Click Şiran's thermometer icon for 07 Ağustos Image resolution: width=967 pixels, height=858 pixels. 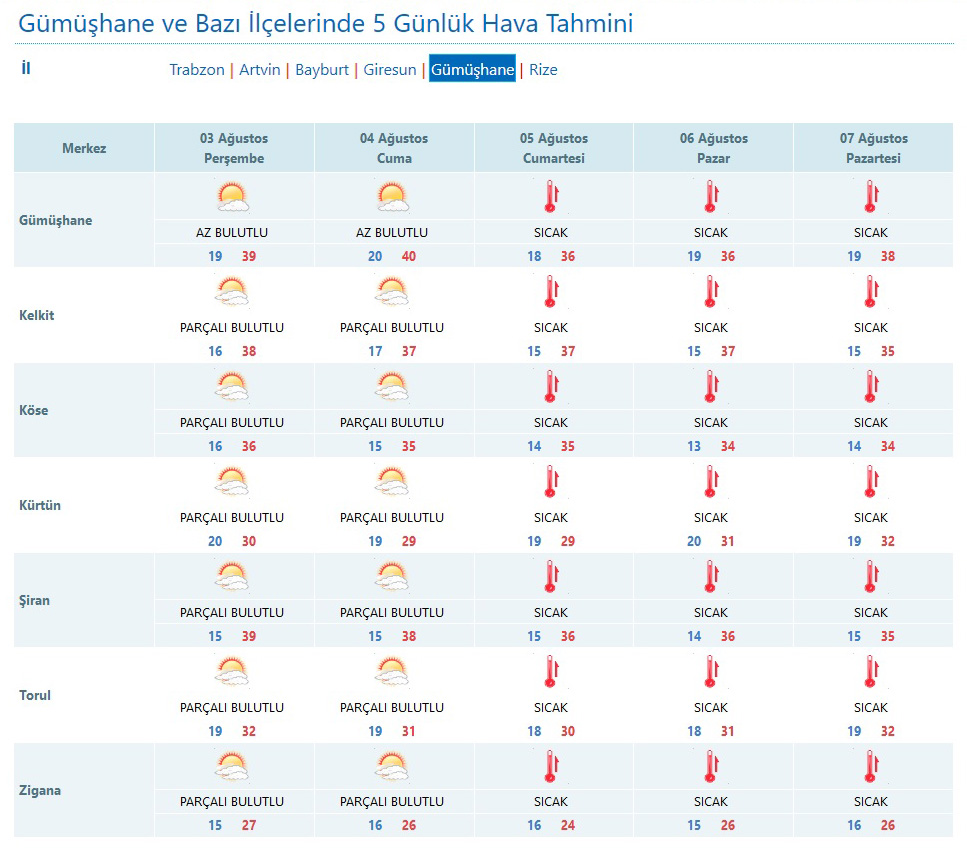click(x=870, y=577)
